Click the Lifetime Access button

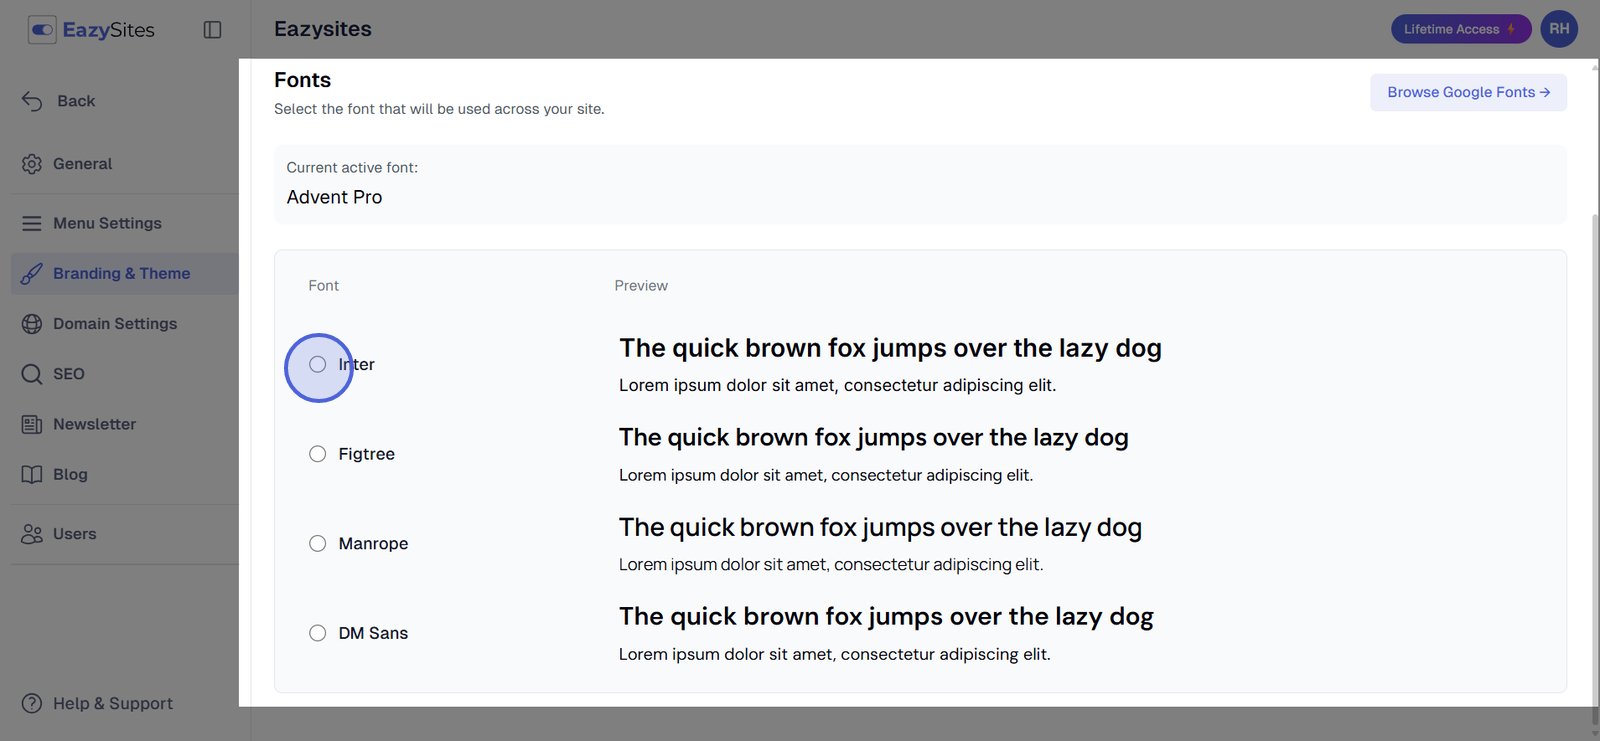pos(1459,29)
